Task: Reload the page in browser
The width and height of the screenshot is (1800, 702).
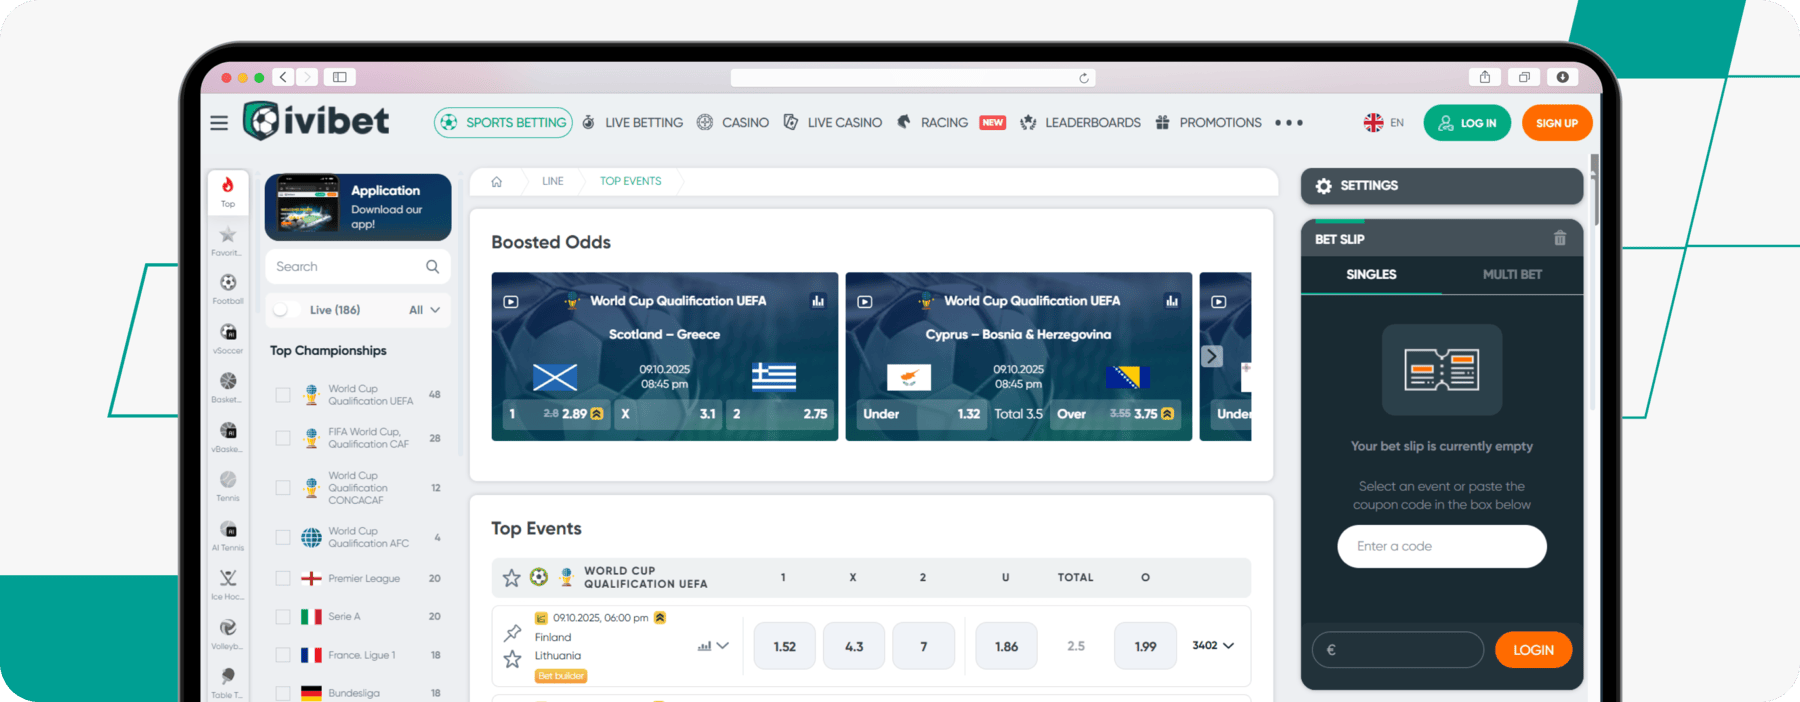Action: (x=1084, y=78)
